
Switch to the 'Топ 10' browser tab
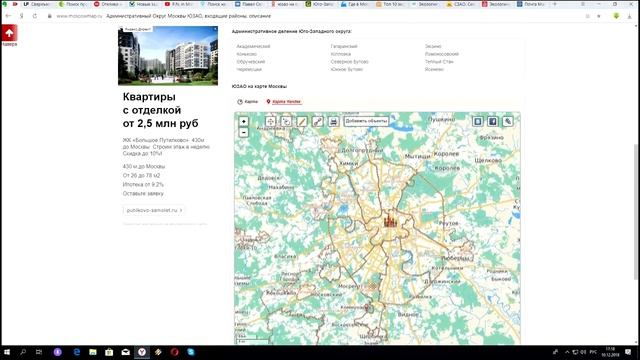(x=391, y=4)
